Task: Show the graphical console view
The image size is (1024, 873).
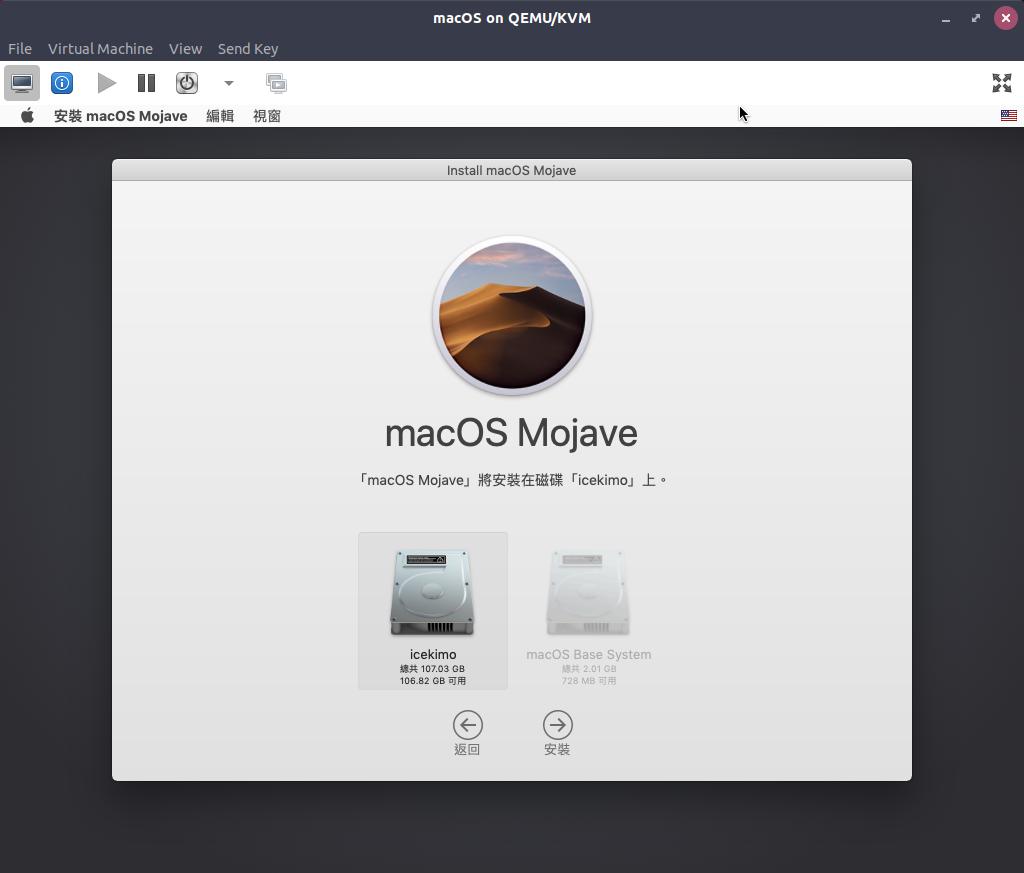Action: (22, 83)
